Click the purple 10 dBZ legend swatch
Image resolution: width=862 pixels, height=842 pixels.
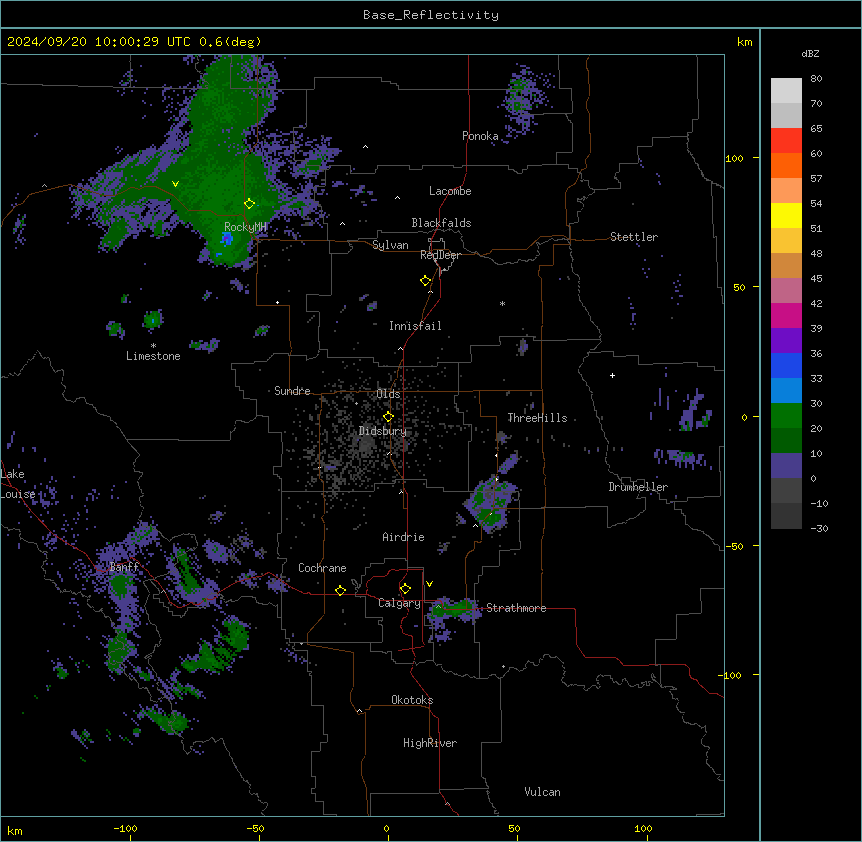click(x=786, y=466)
